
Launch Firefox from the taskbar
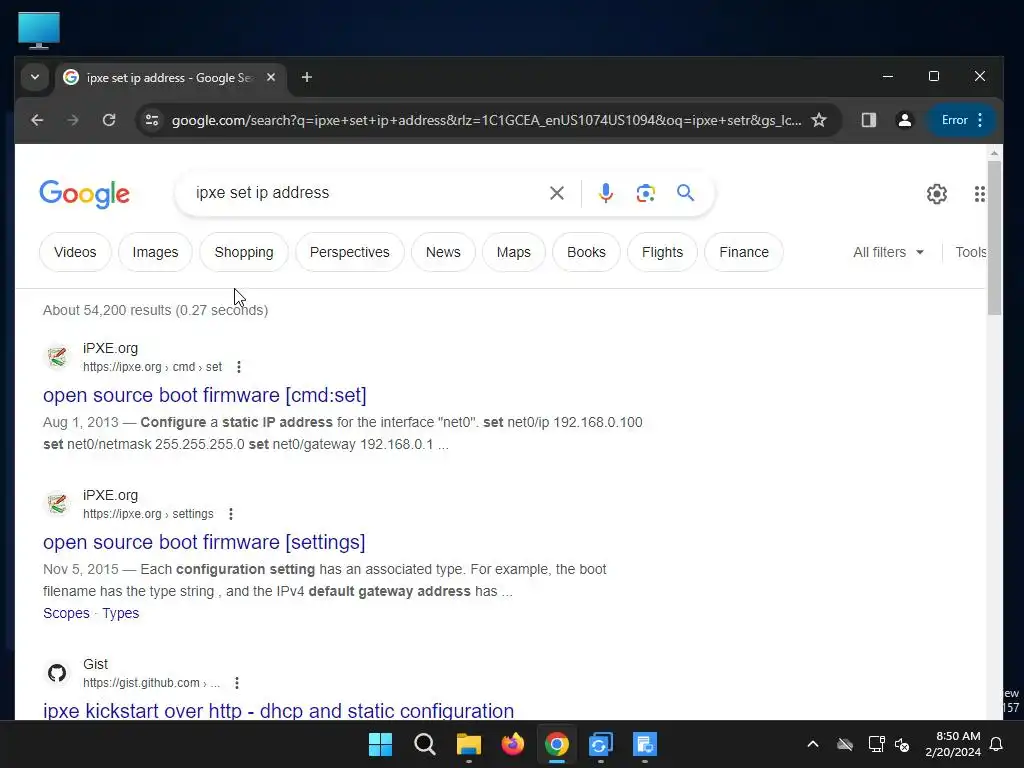[513, 744]
